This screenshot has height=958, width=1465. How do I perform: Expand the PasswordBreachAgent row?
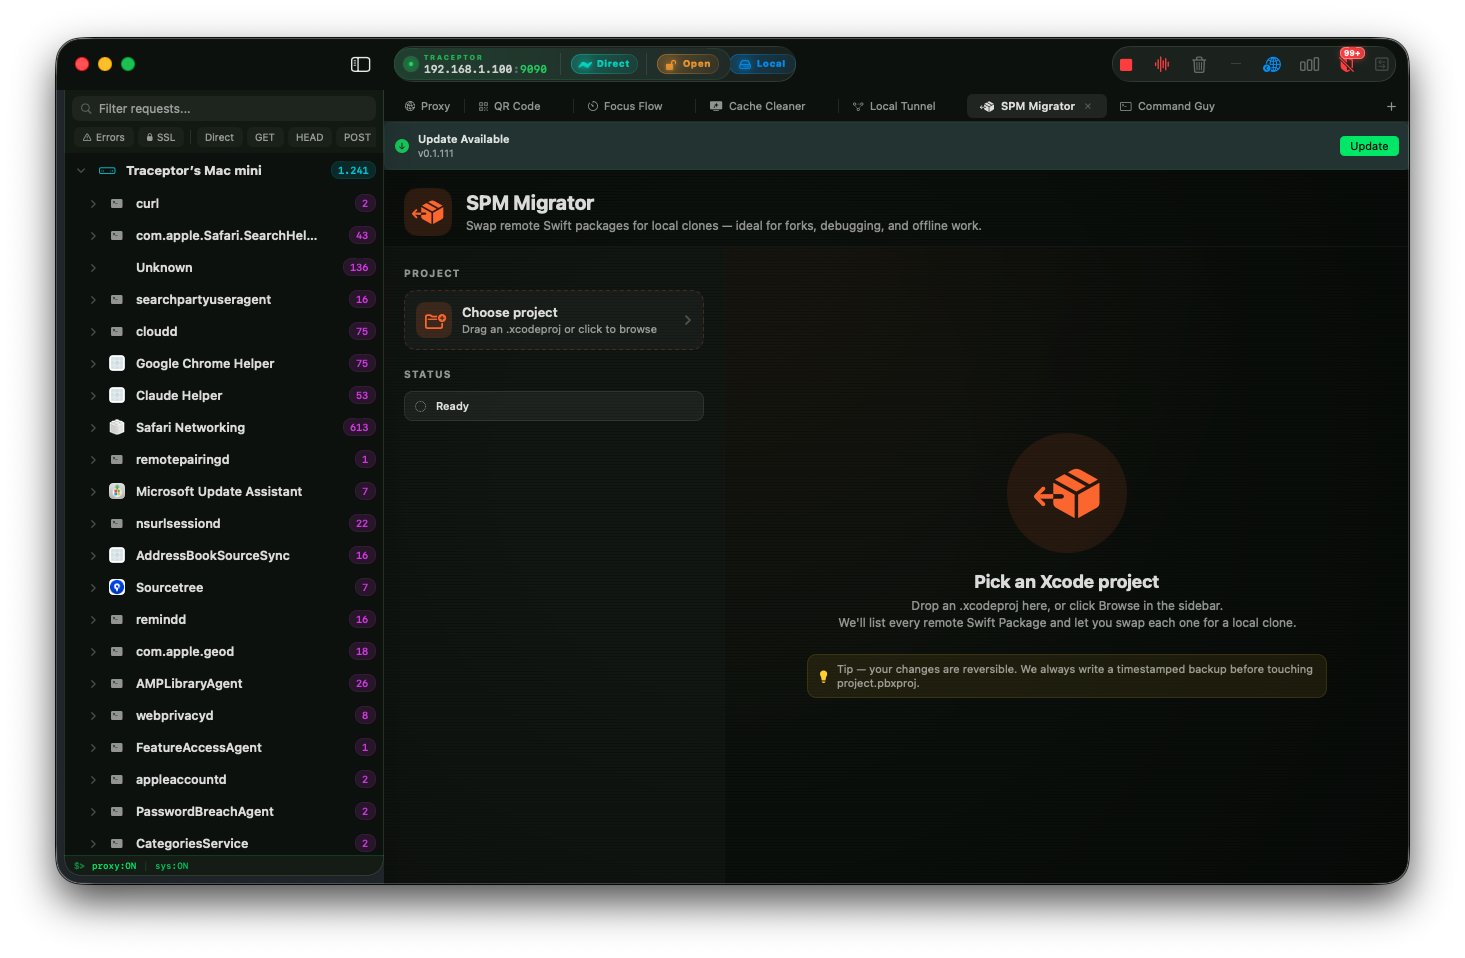point(93,811)
